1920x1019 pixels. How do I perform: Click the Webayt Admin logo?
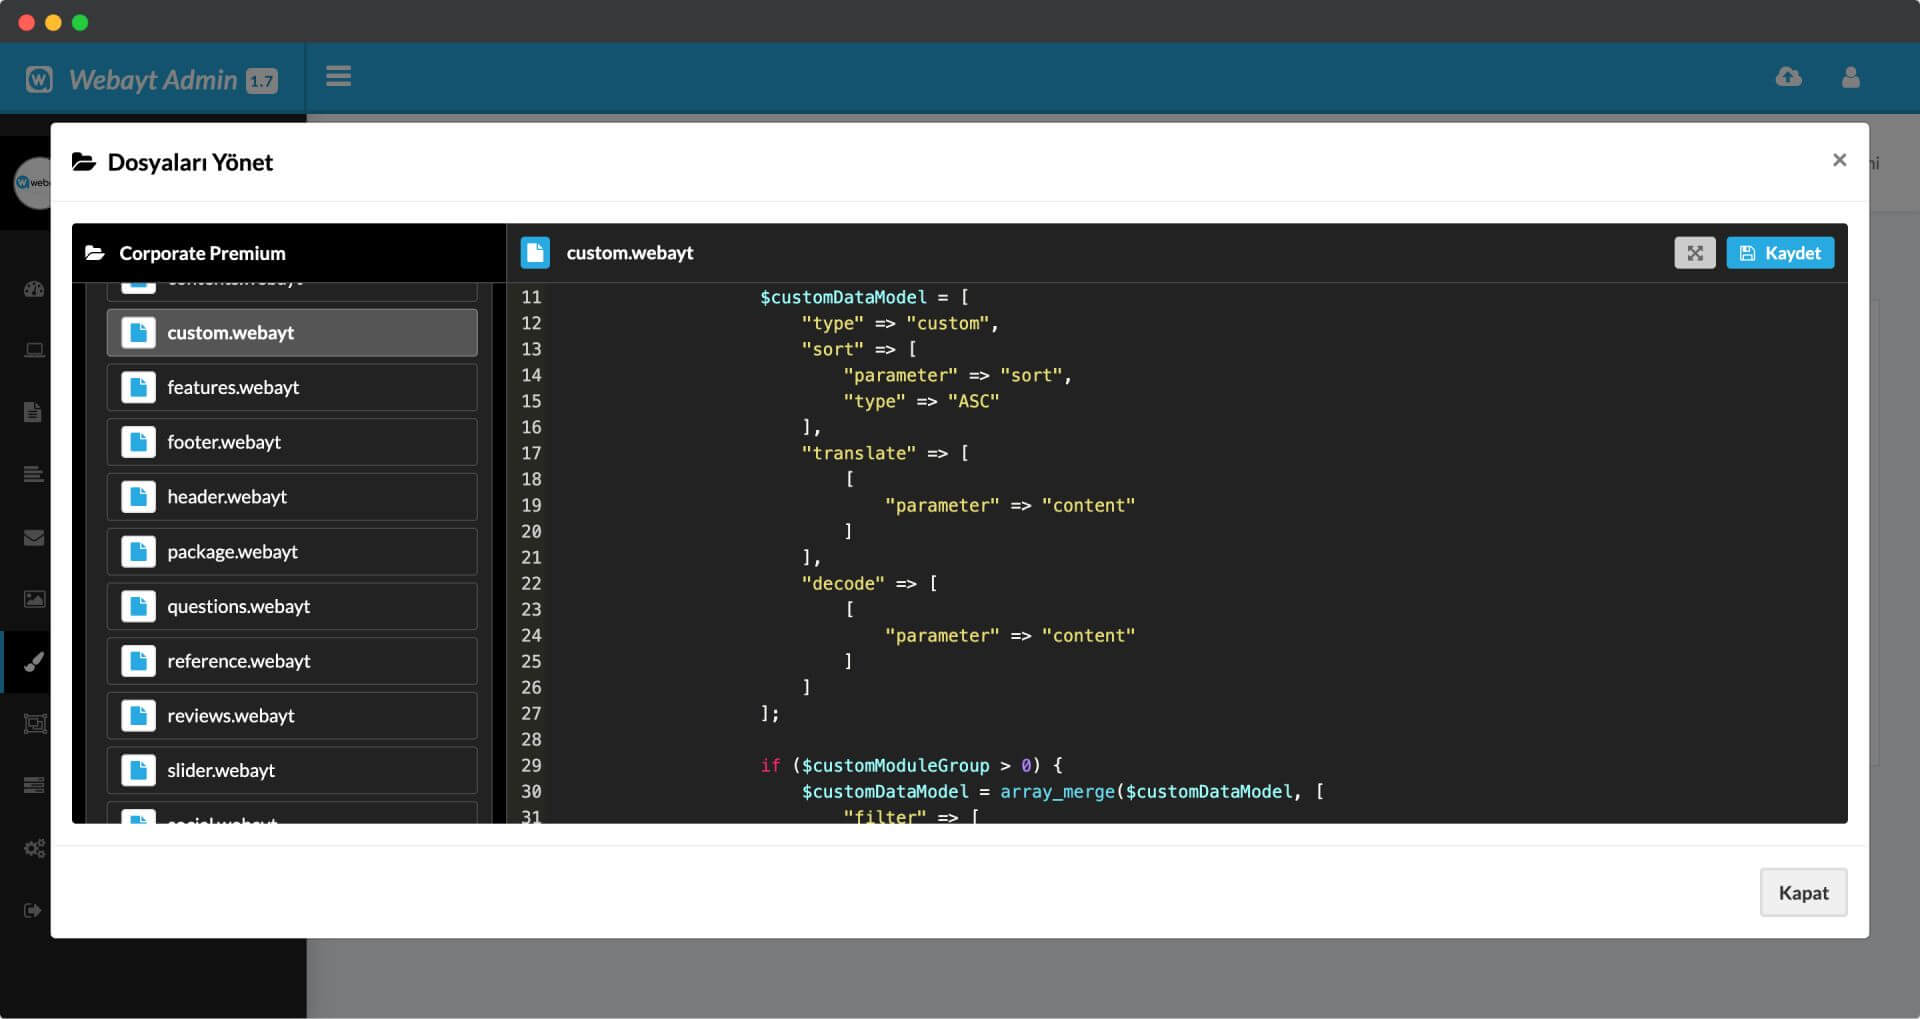[x=152, y=80]
